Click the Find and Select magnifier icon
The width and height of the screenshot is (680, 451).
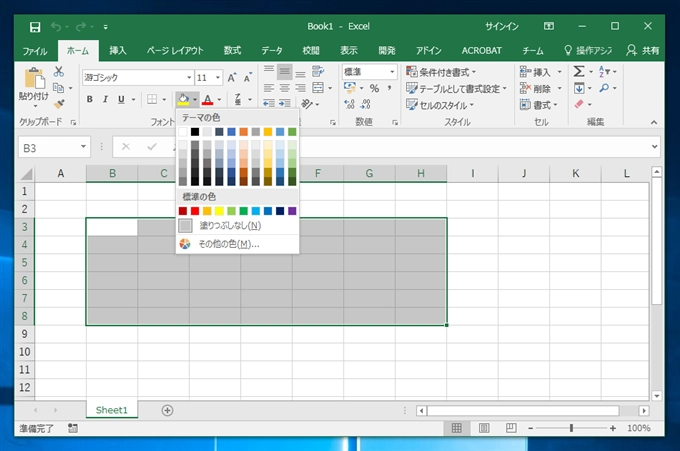click(604, 88)
